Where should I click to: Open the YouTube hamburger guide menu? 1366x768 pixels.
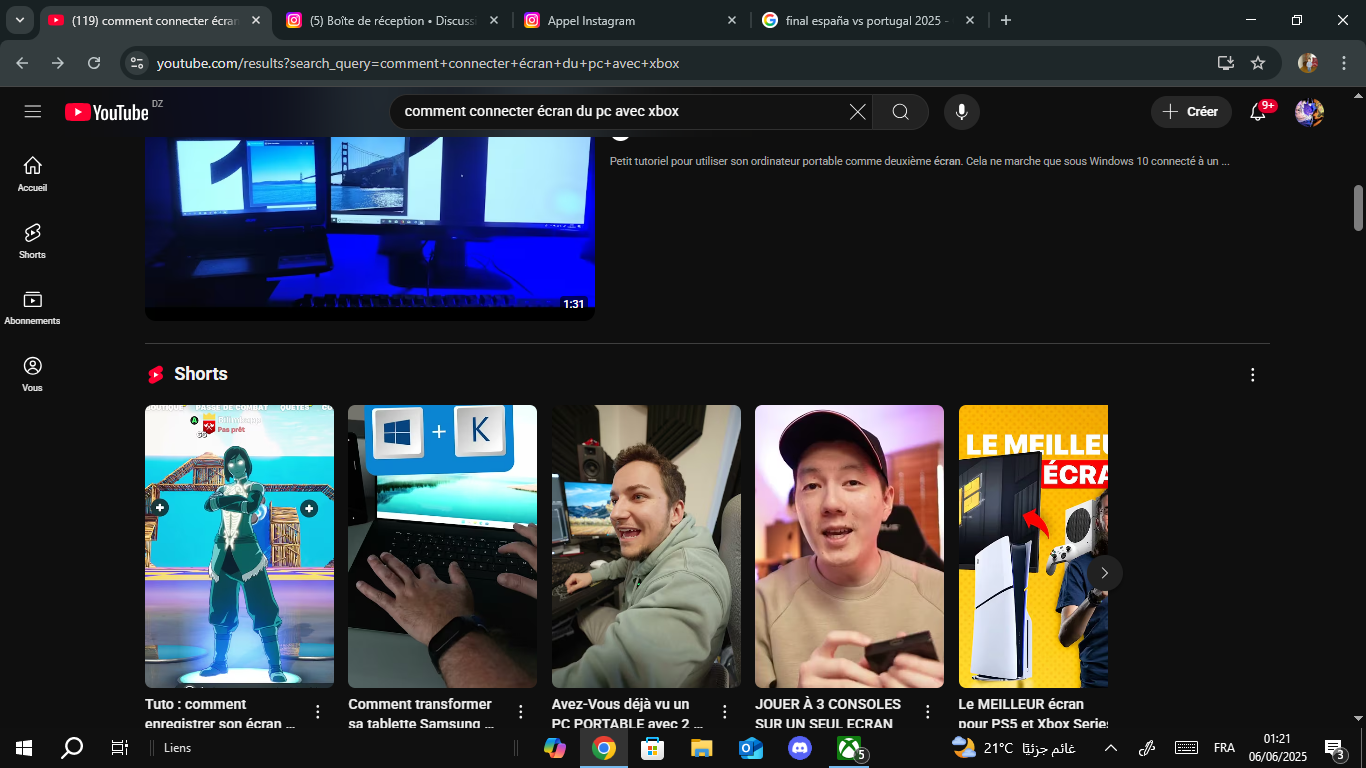33,112
